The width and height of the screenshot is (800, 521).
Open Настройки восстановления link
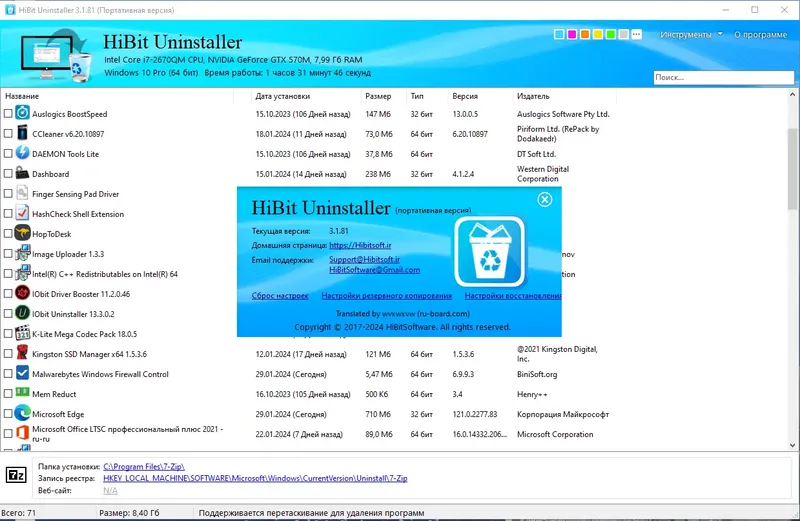(x=513, y=295)
